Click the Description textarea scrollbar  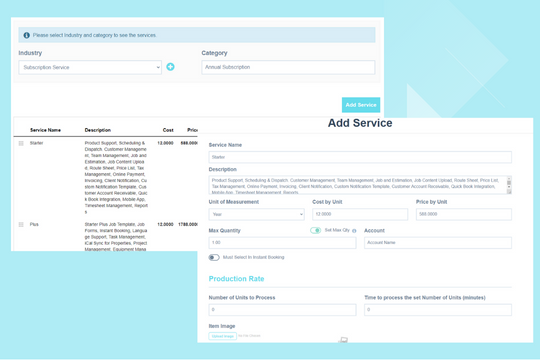click(x=509, y=185)
